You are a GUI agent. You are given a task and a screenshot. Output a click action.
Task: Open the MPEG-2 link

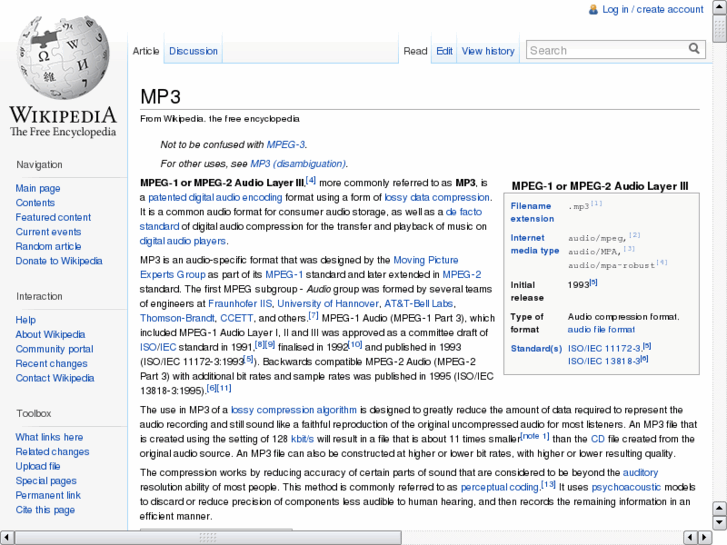(x=462, y=275)
